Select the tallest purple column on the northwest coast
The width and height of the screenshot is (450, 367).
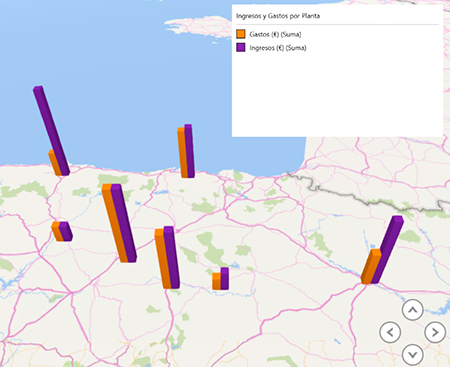click(52, 130)
